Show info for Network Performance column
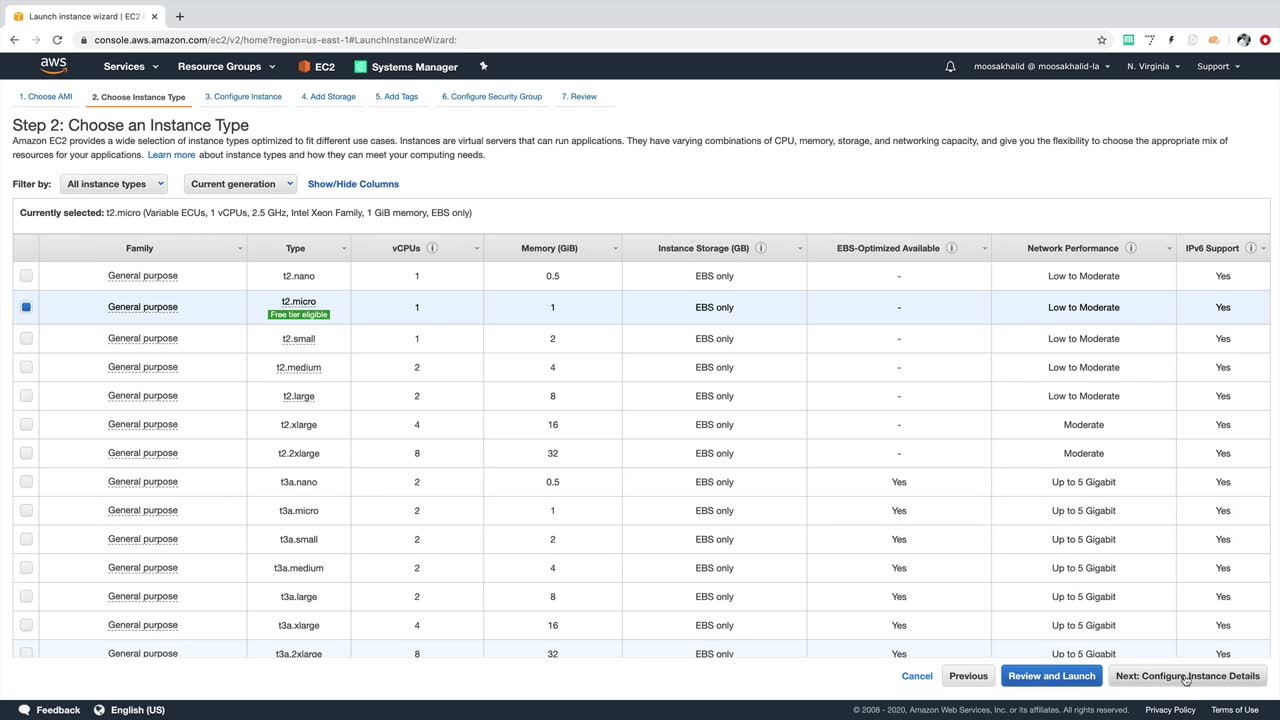 click(1130, 248)
